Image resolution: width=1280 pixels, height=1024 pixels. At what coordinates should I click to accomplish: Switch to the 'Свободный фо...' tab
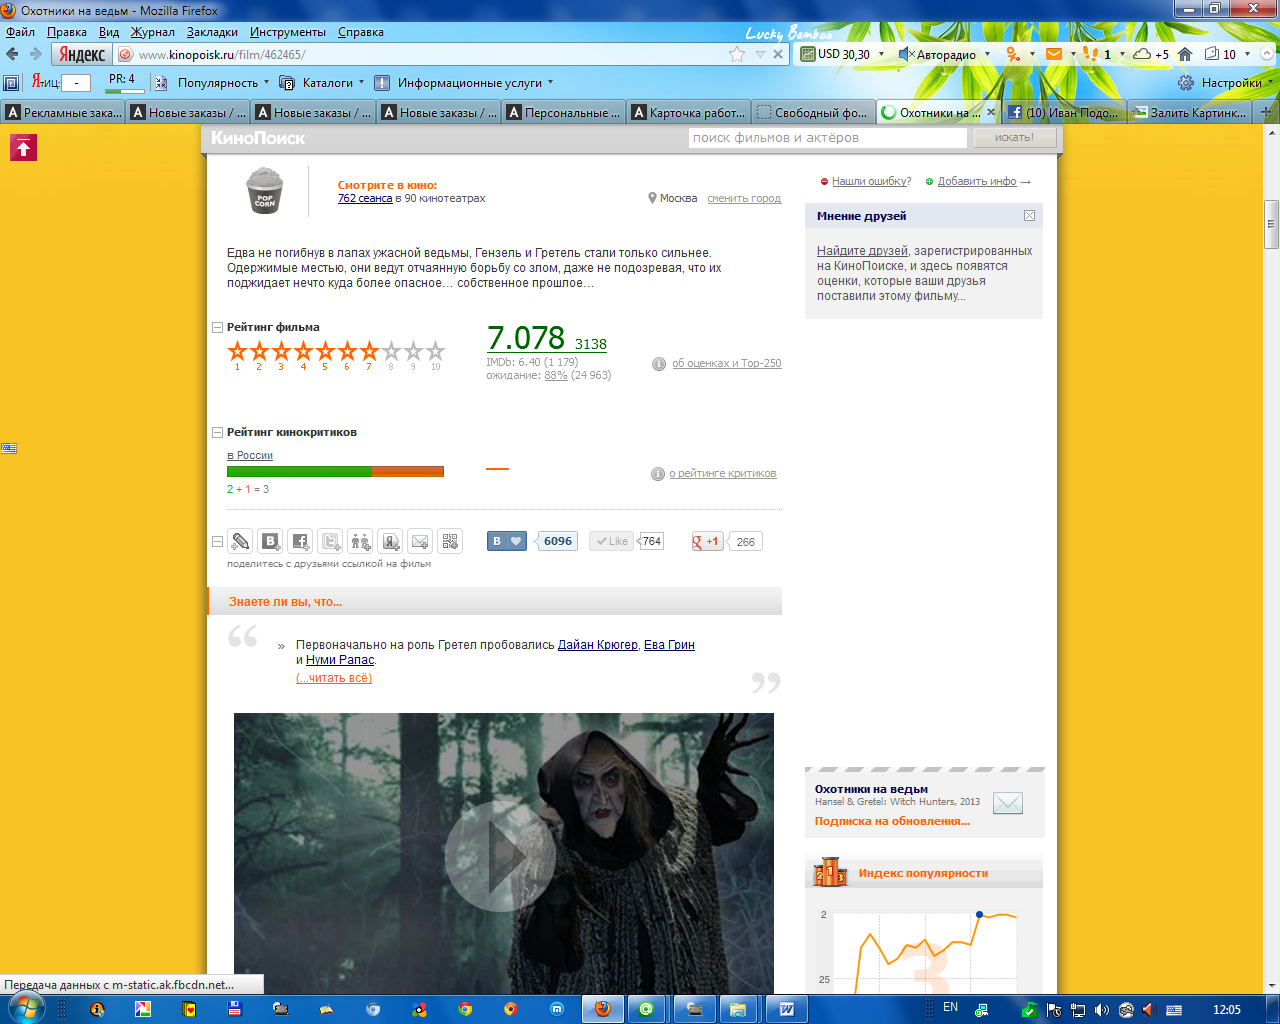pos(813,112)
